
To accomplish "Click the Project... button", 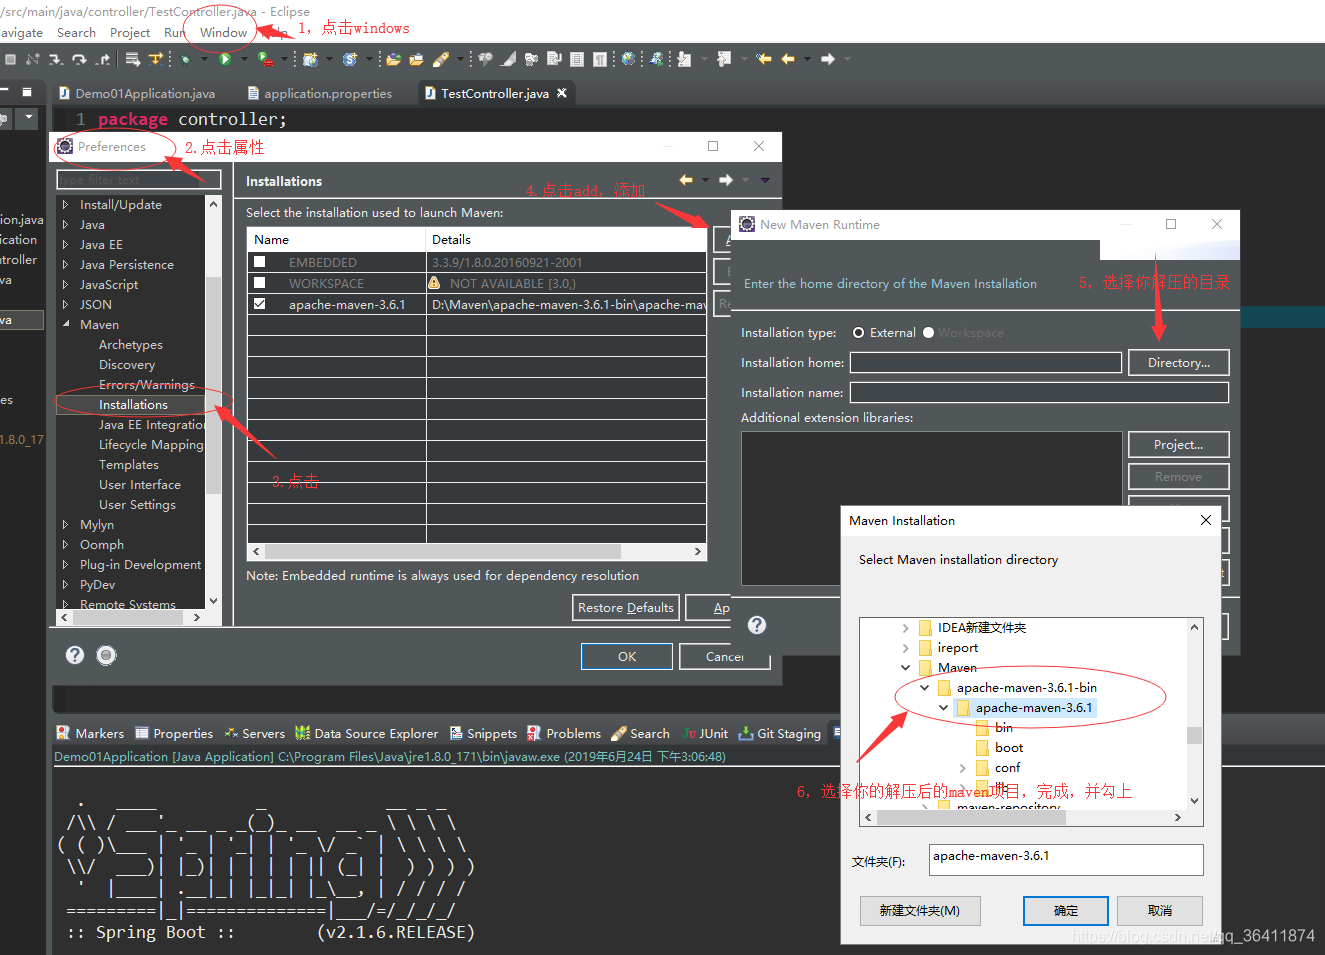I will 1179,444.
